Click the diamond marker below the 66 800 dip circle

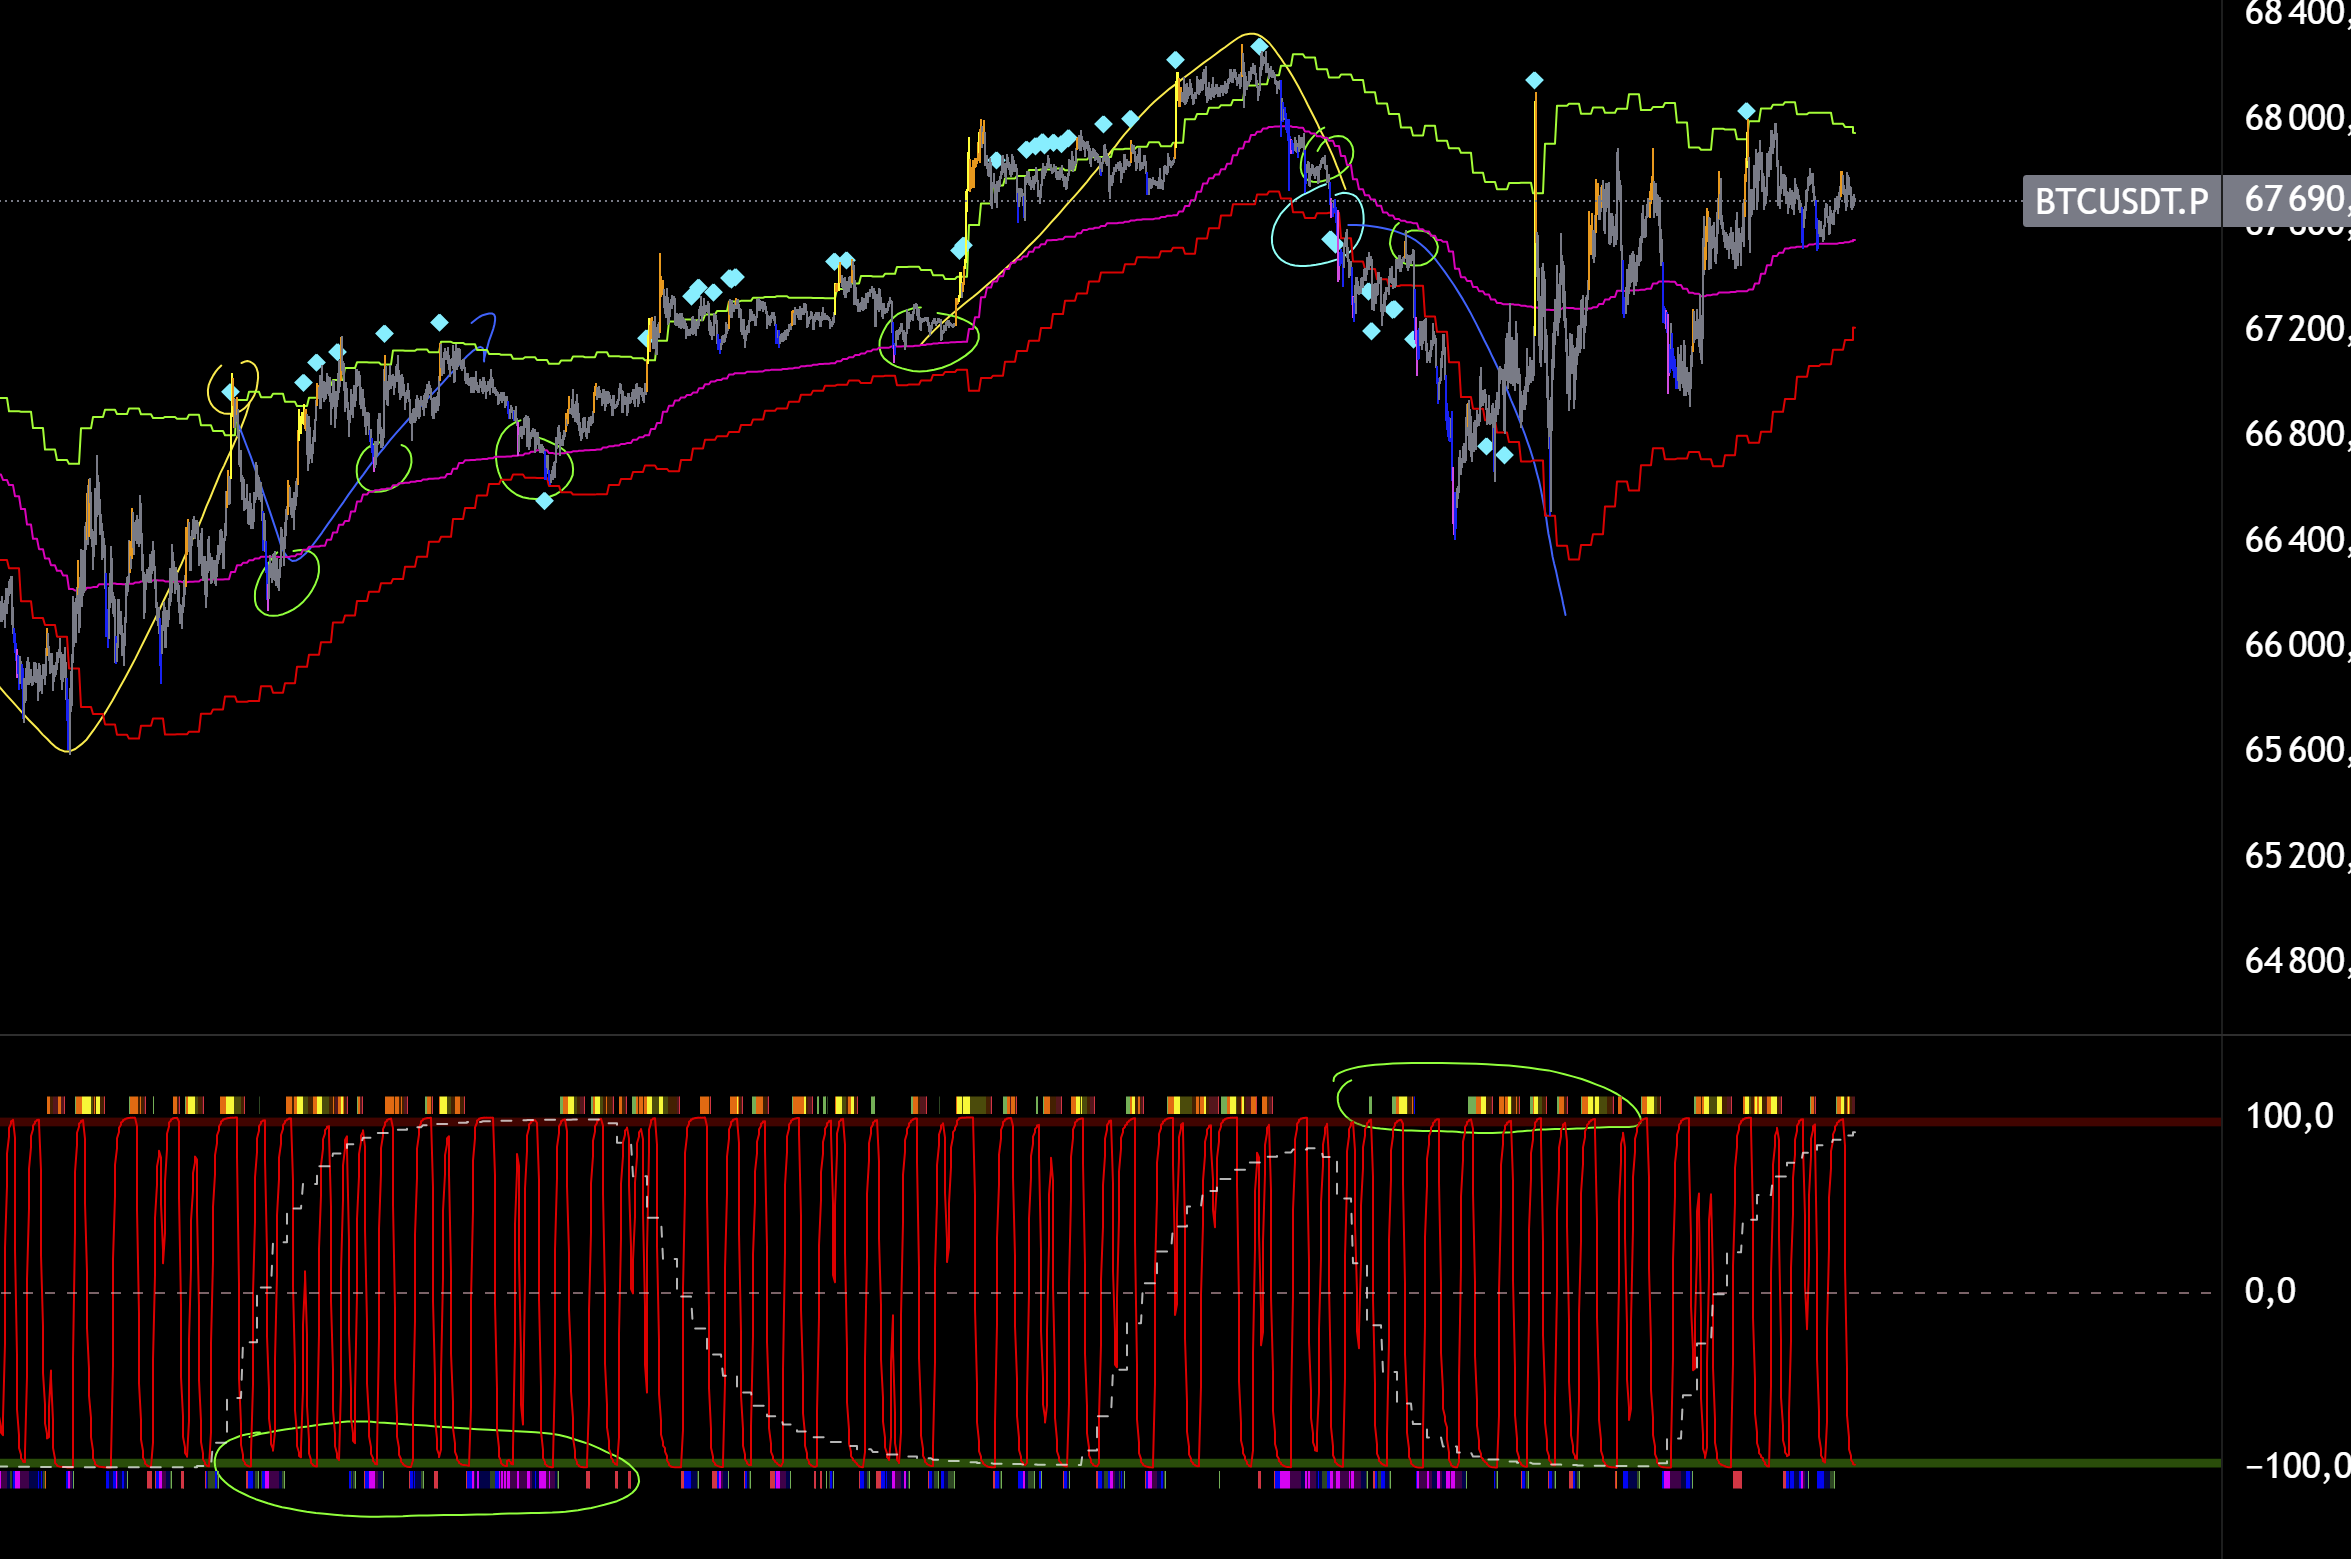click(x=544, y=501)
